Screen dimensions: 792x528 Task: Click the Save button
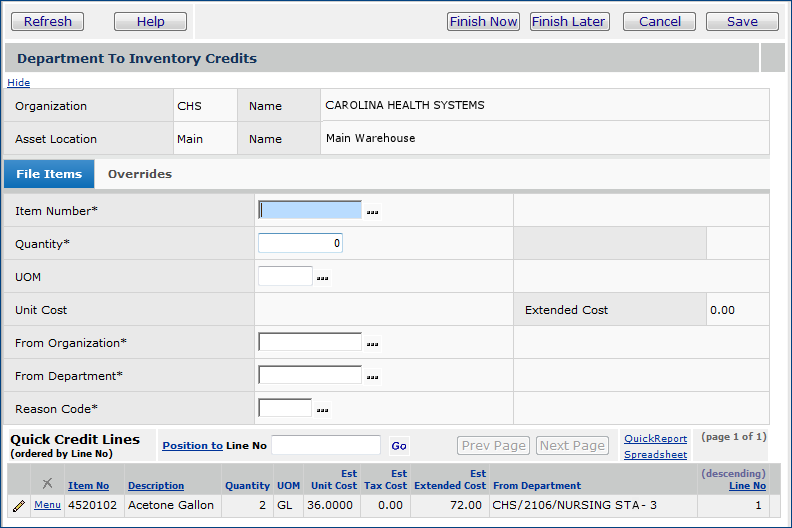pos(742,21)
